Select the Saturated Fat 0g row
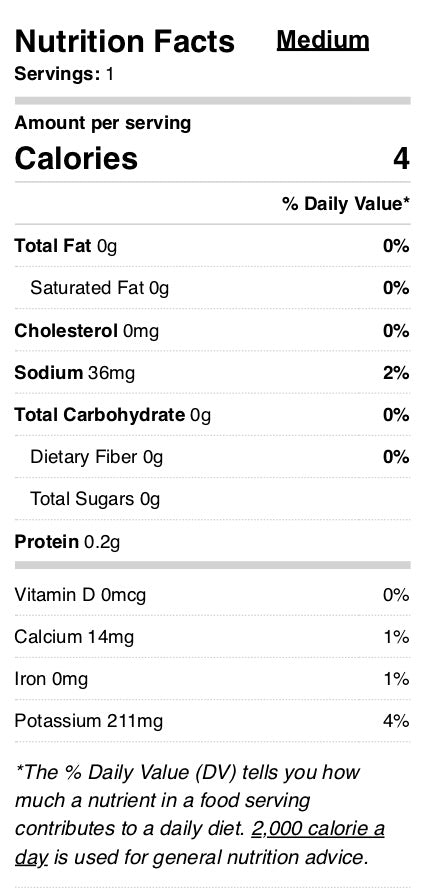This screenshot has height=889, width=423. [x=212, y=288]
